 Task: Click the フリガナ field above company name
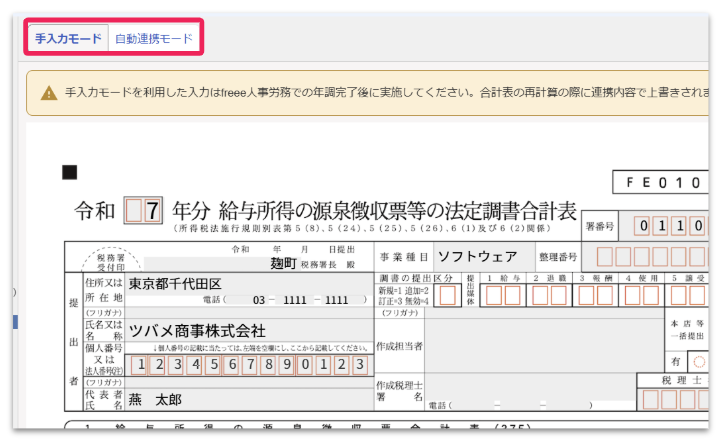(x=249, y=313)
